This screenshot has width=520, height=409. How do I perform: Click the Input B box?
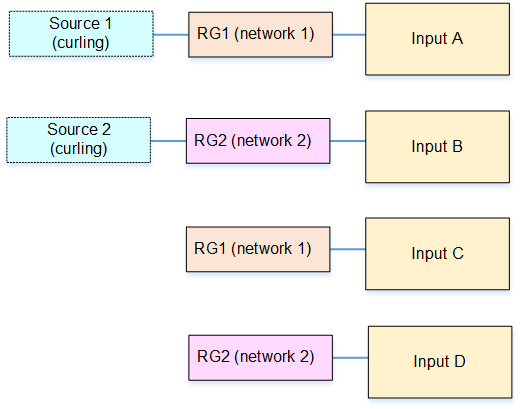pyautogui.click(x=437, y=147)
